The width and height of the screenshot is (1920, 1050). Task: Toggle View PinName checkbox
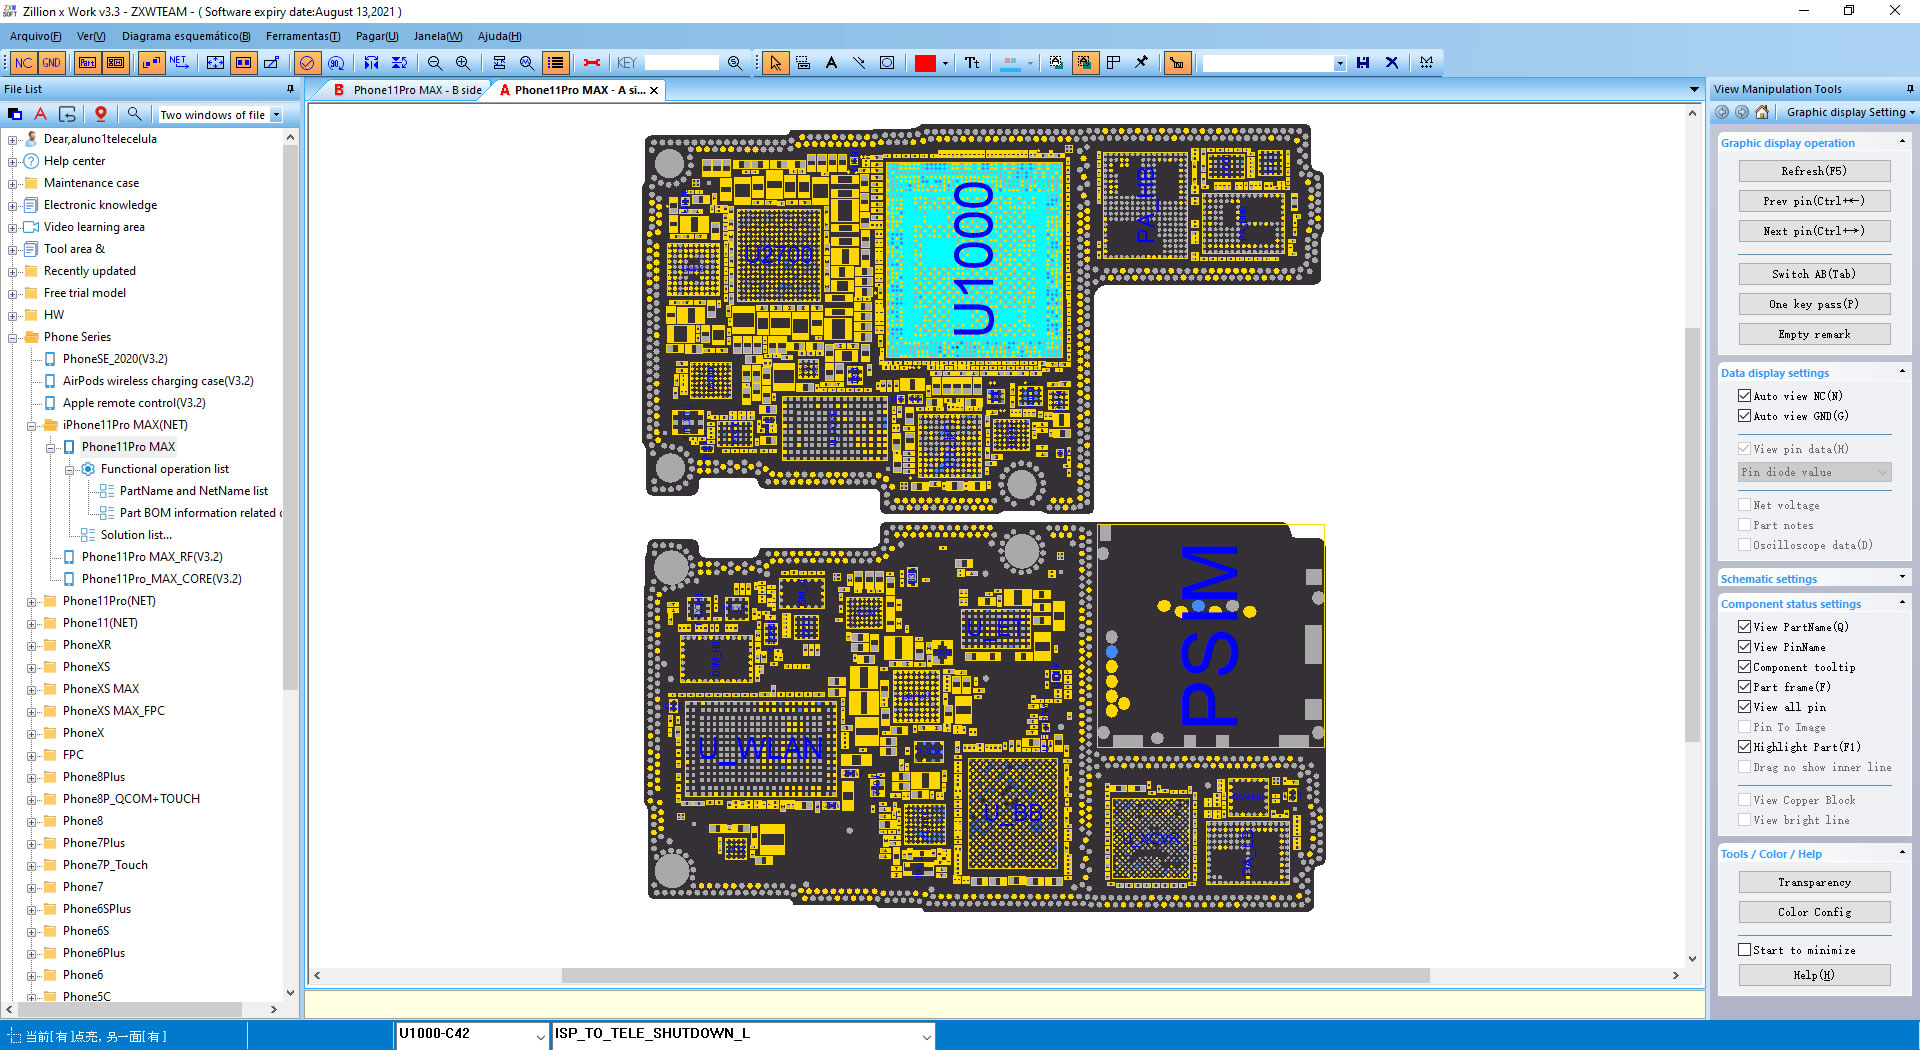1744,647
